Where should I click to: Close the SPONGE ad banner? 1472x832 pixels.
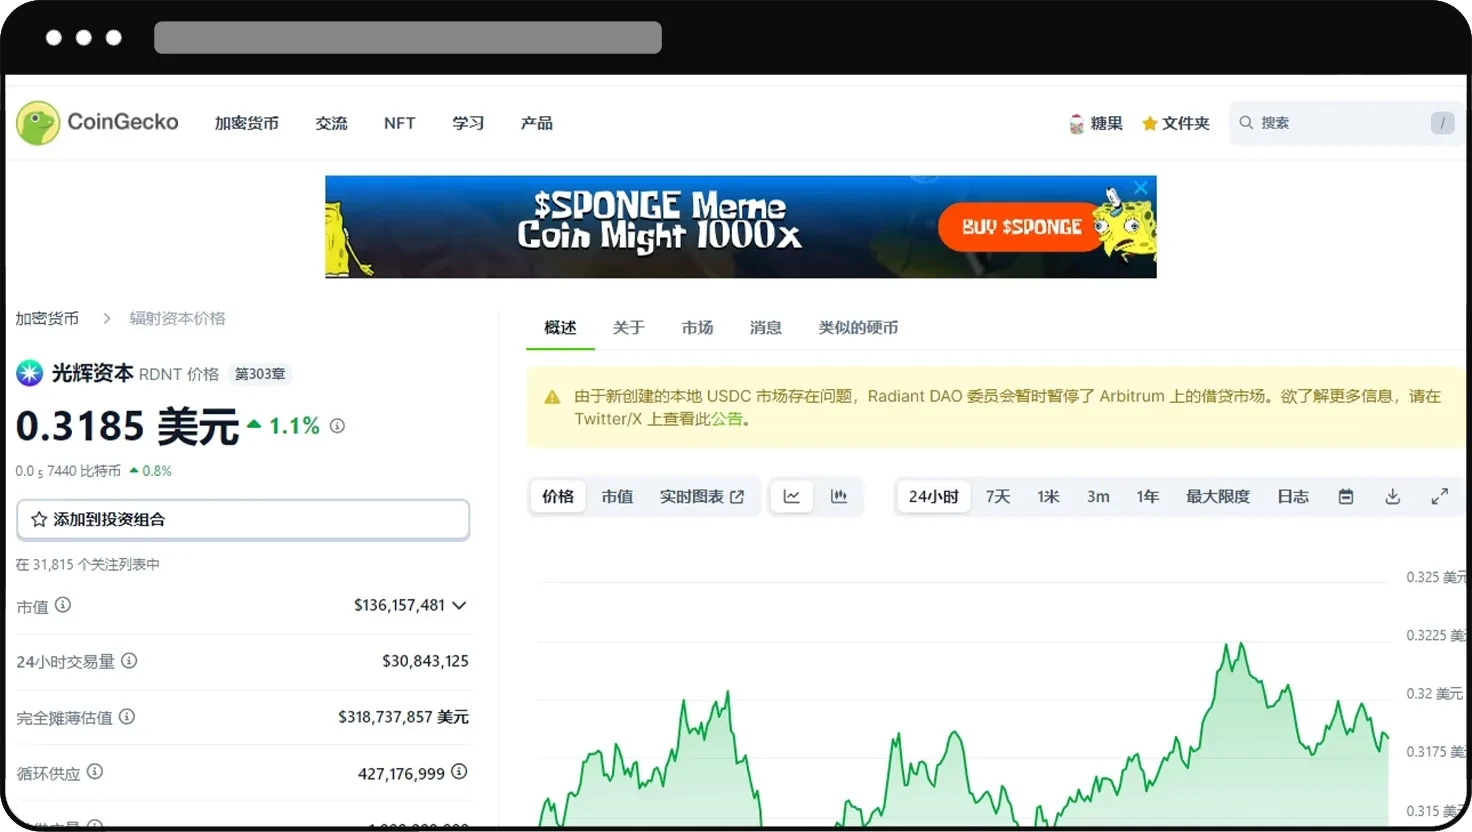point(1141,187)
